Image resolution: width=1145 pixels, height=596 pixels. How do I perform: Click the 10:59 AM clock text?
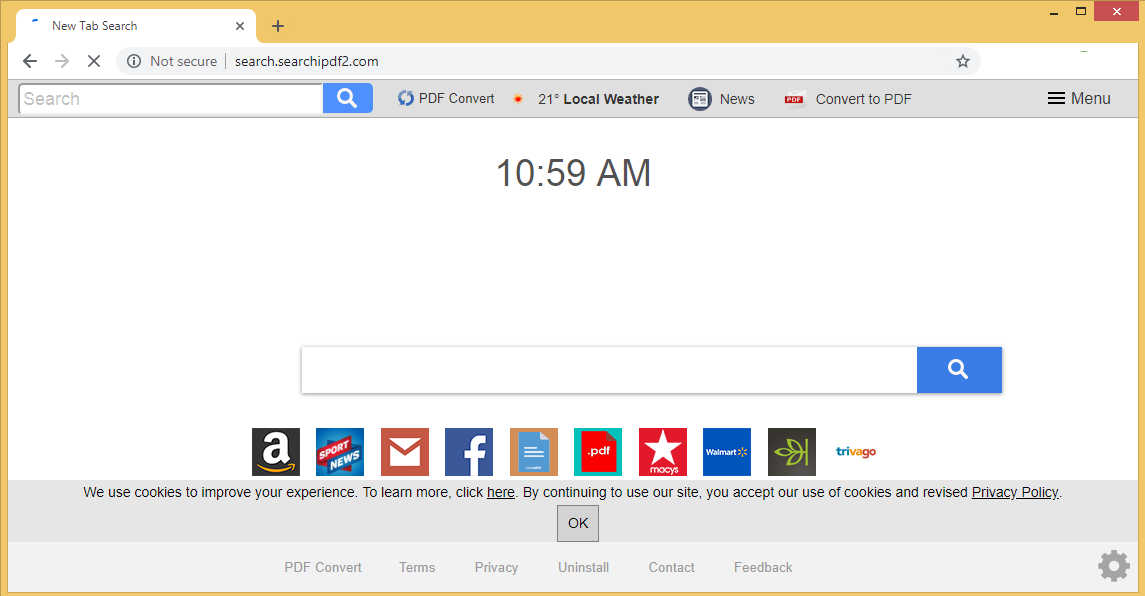573,173
